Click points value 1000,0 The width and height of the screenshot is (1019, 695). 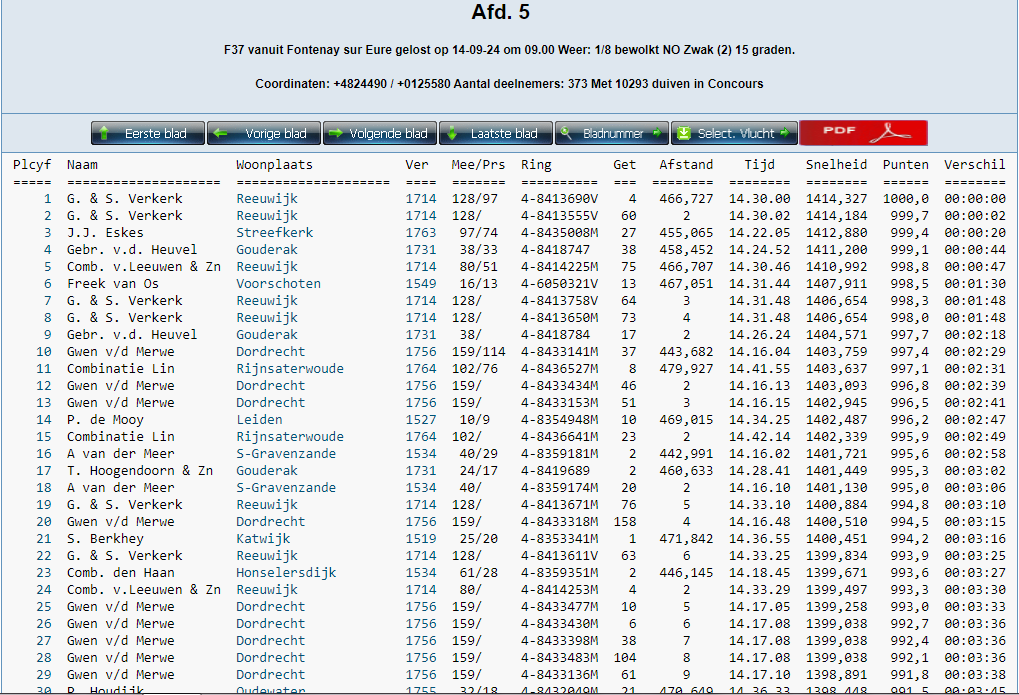(905, 199)
